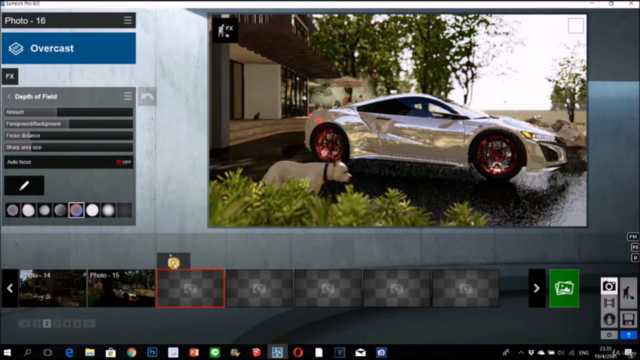Go to photo page 4
Viewport: 640px width, 360px height.
point(67,324)
